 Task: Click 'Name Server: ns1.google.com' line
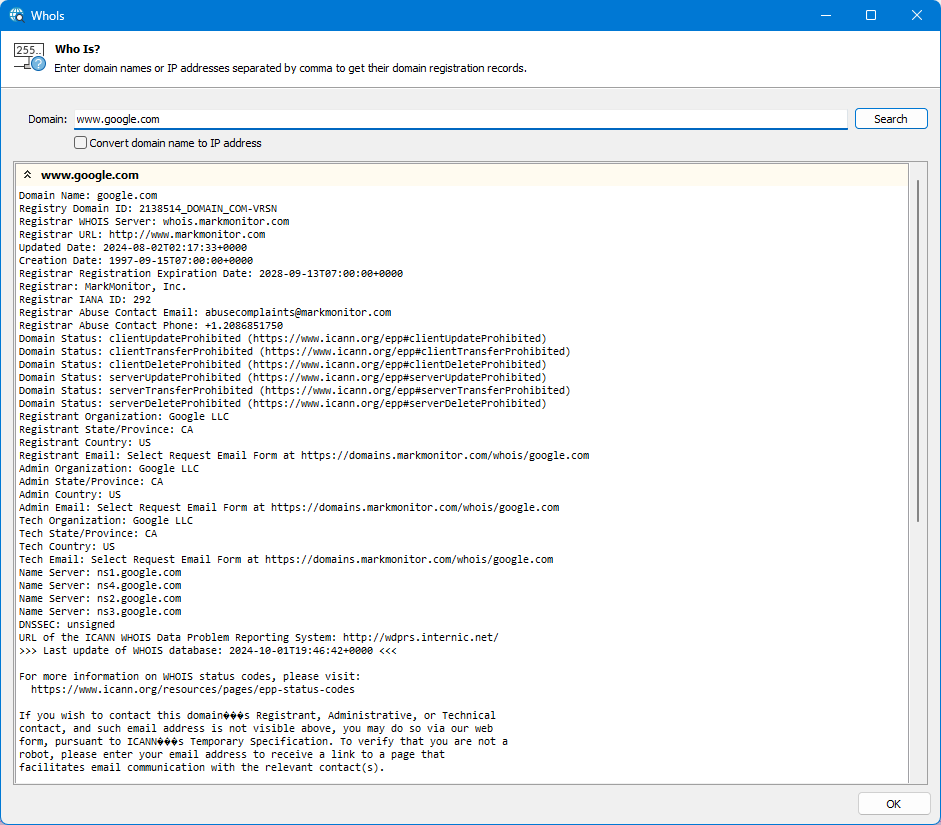(x=100, y=572)
